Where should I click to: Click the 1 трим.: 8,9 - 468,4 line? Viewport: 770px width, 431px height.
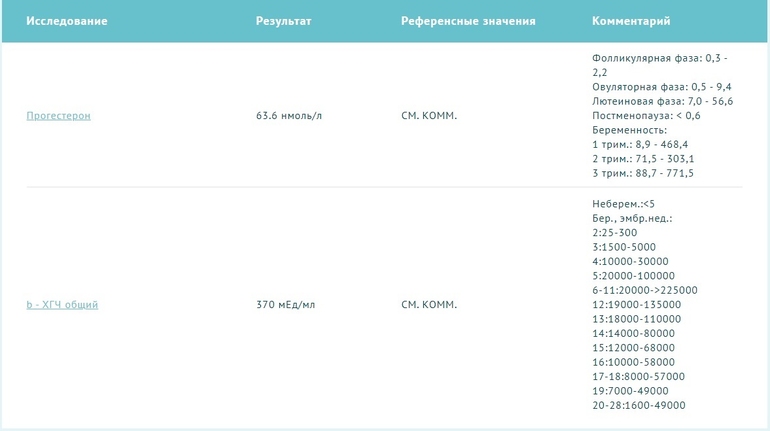pyautogui.click(x=642, y=144)
